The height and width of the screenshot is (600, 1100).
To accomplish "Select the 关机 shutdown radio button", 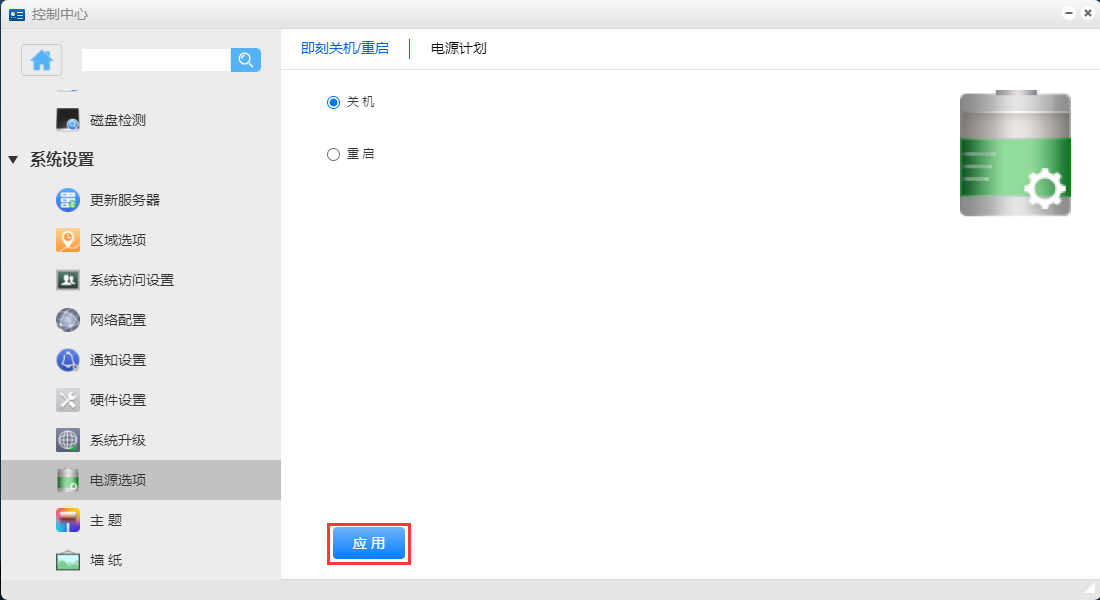I will pyautogui.click(x=334, y=102).
